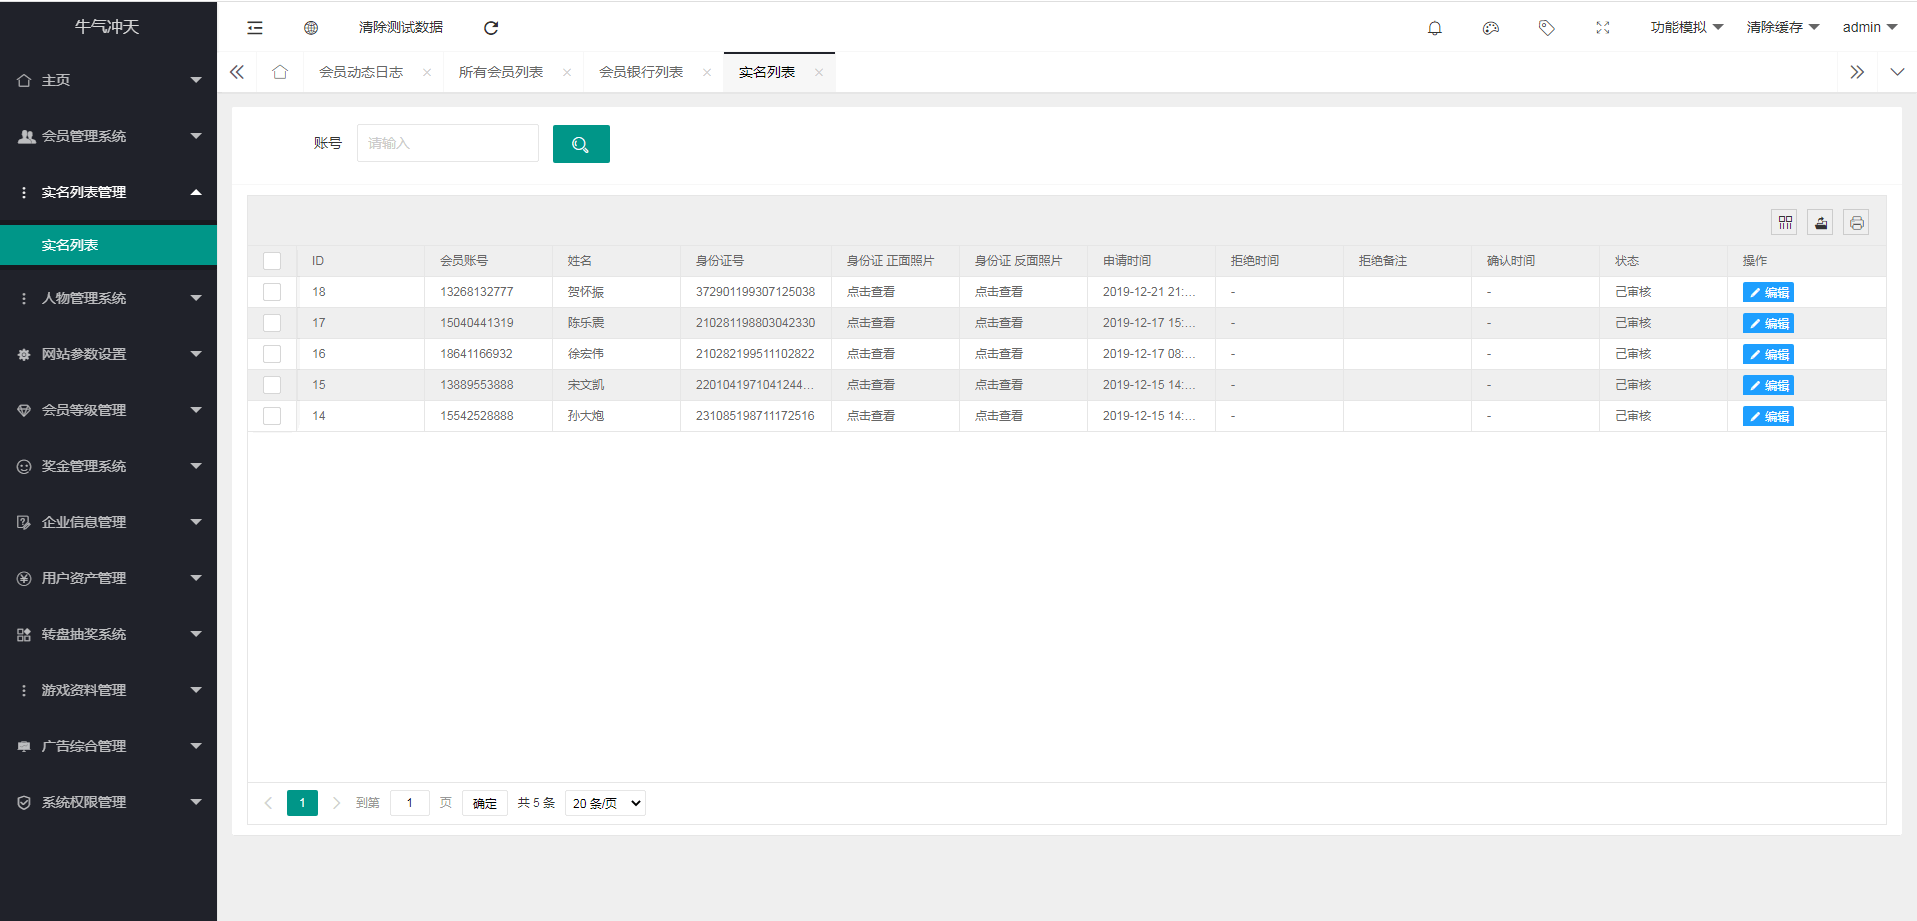This screenshot has height=921, width=1917.
Task: Check the select-all header checkbox
Action: (272, 261)
